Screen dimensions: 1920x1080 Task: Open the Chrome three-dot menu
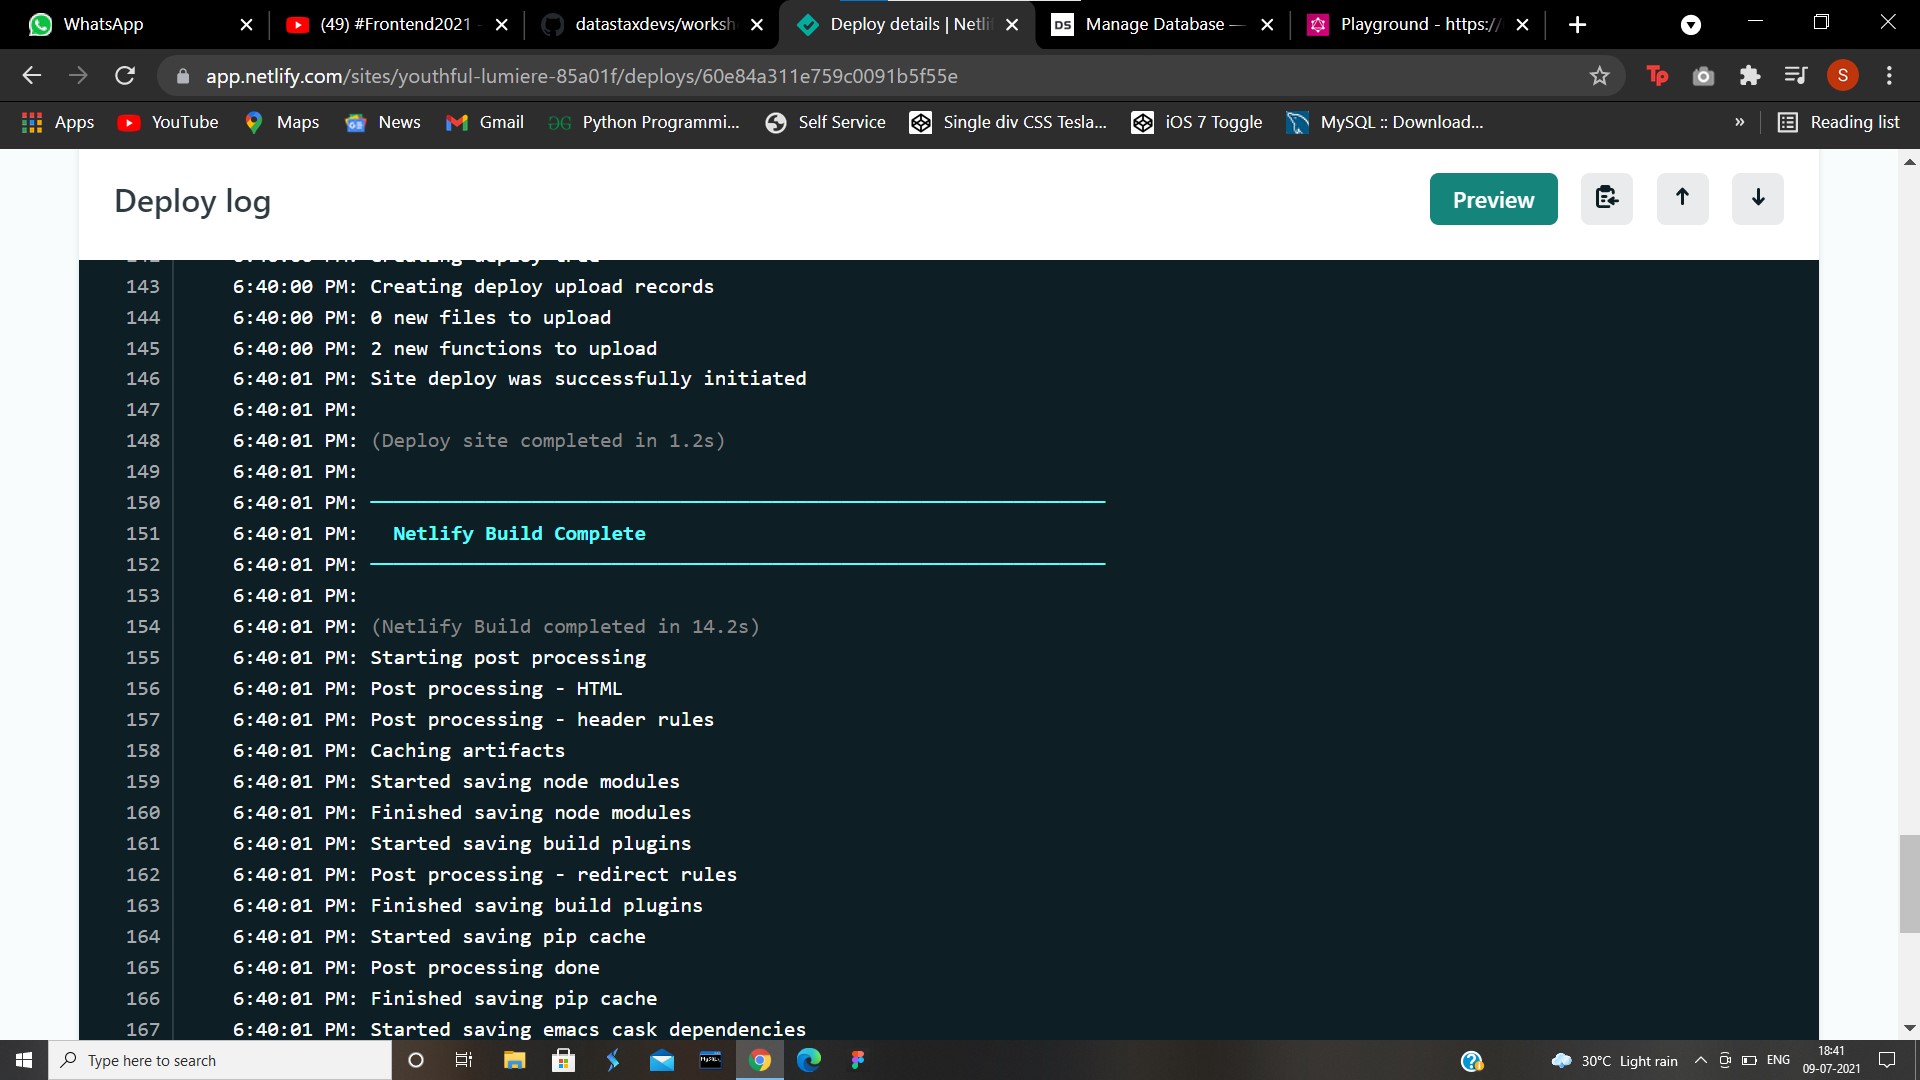tap(1889, 75)
